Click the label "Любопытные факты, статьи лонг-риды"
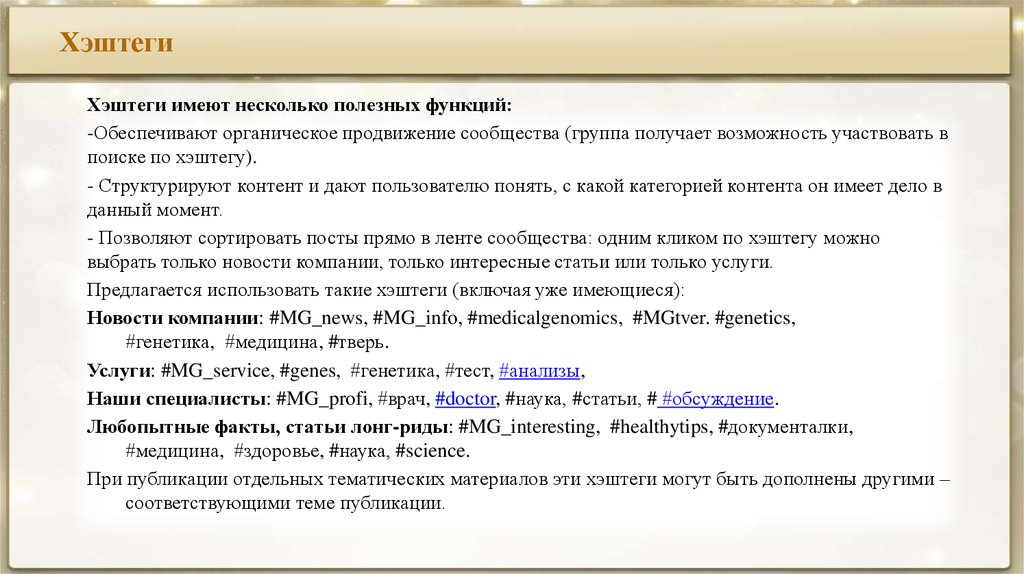Viewport: 1024px width, 574px height. point(268,427)
